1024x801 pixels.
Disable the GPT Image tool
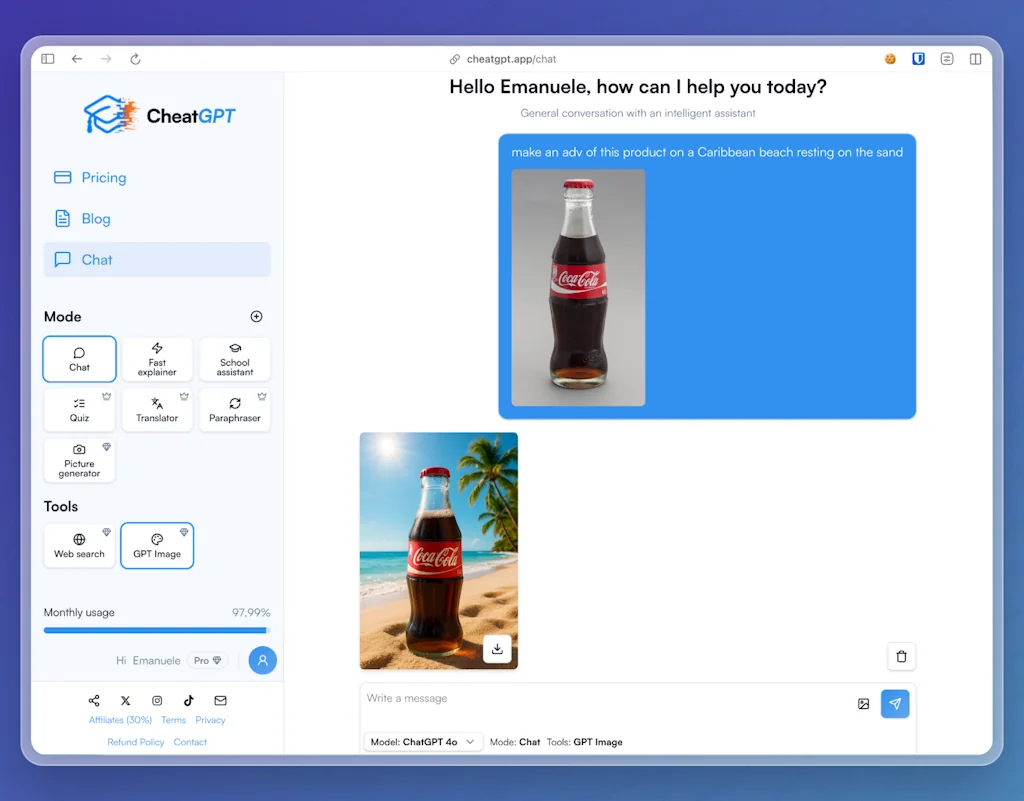click(x=157, y=546)
